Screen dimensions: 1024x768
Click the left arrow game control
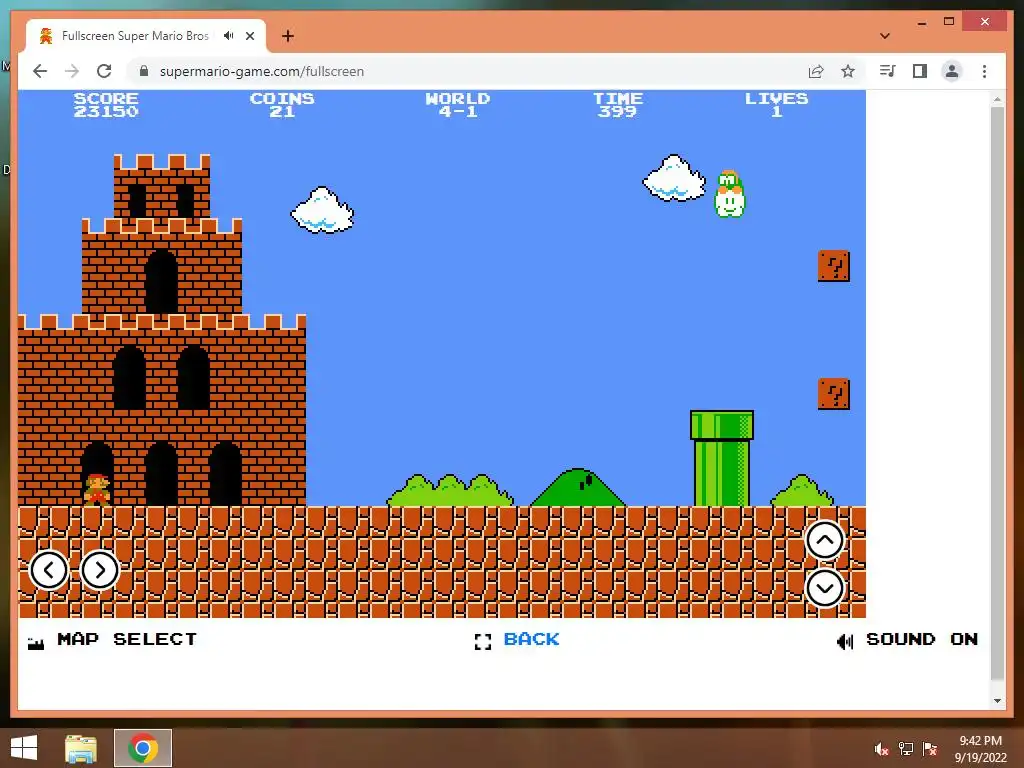click(x=49, y=570)
